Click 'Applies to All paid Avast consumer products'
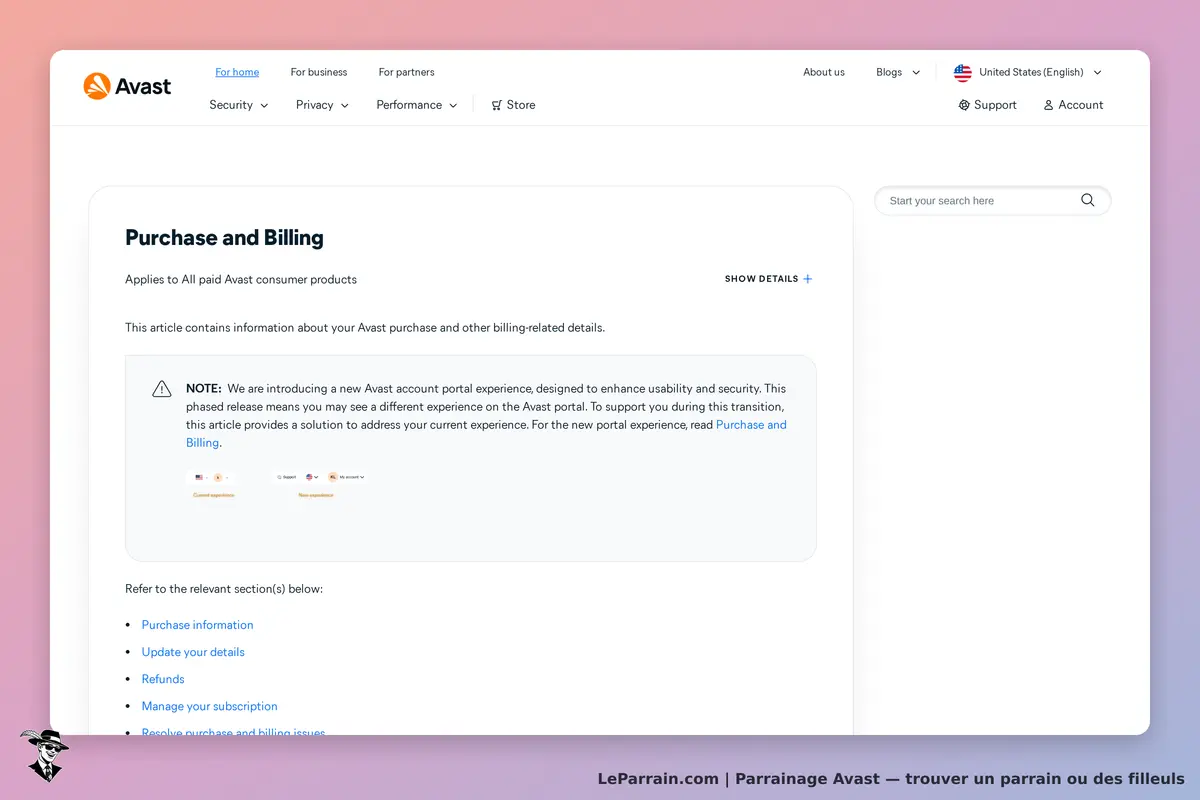The image size is (1200, 800). click(241, 279)
